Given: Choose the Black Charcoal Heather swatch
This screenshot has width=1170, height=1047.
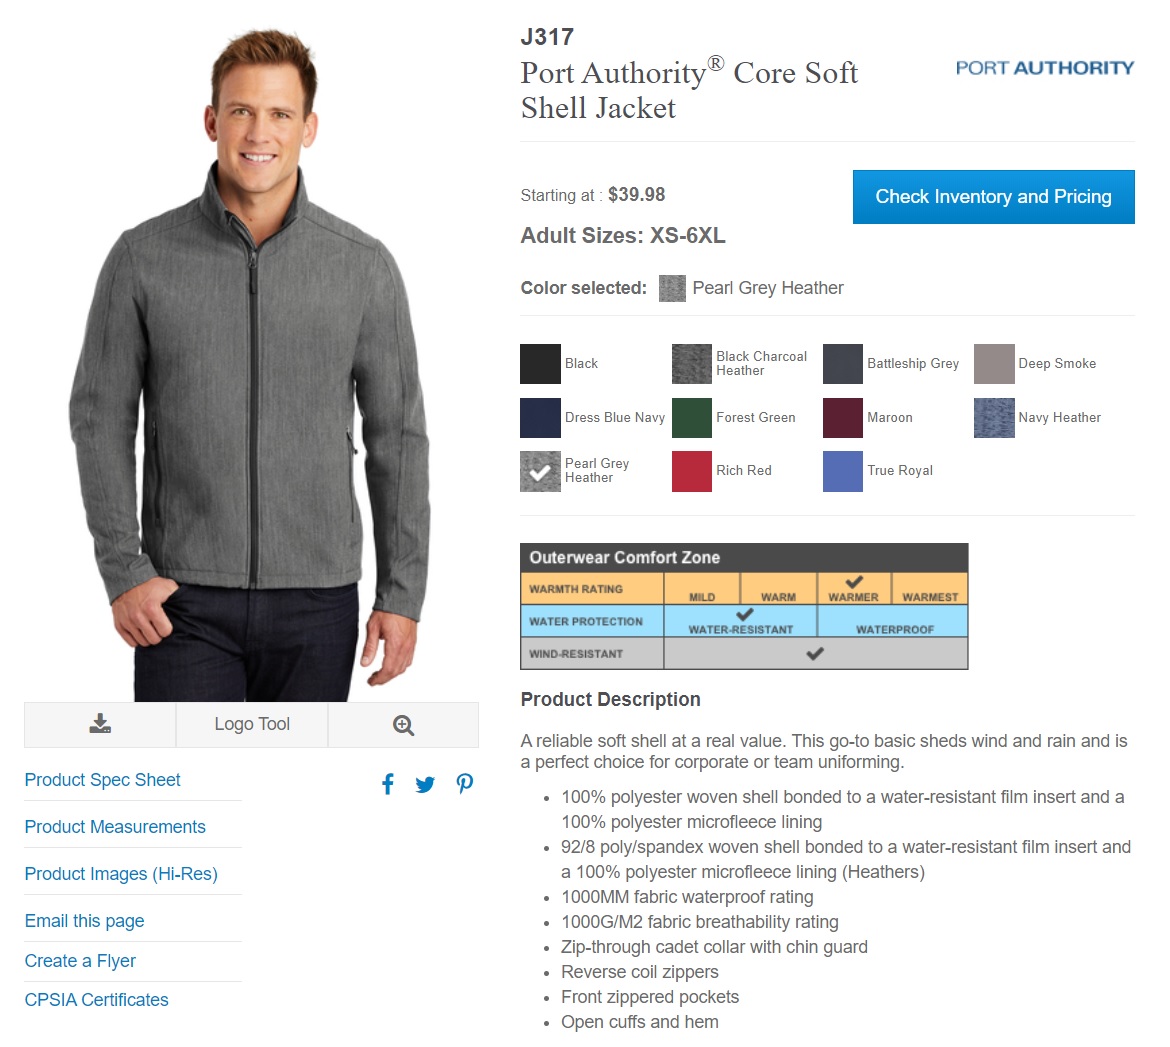Looking at the screenshot, I should coord(692,363).
